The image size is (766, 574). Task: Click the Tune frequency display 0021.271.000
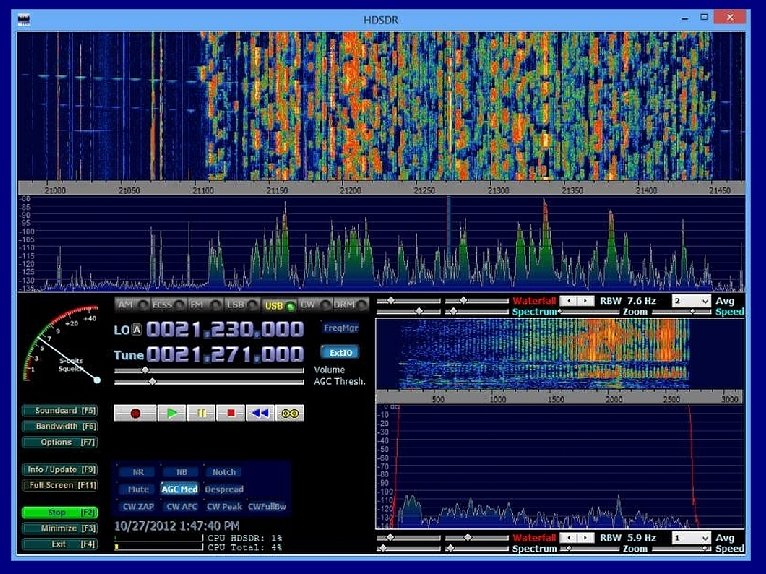coord(225,355)
